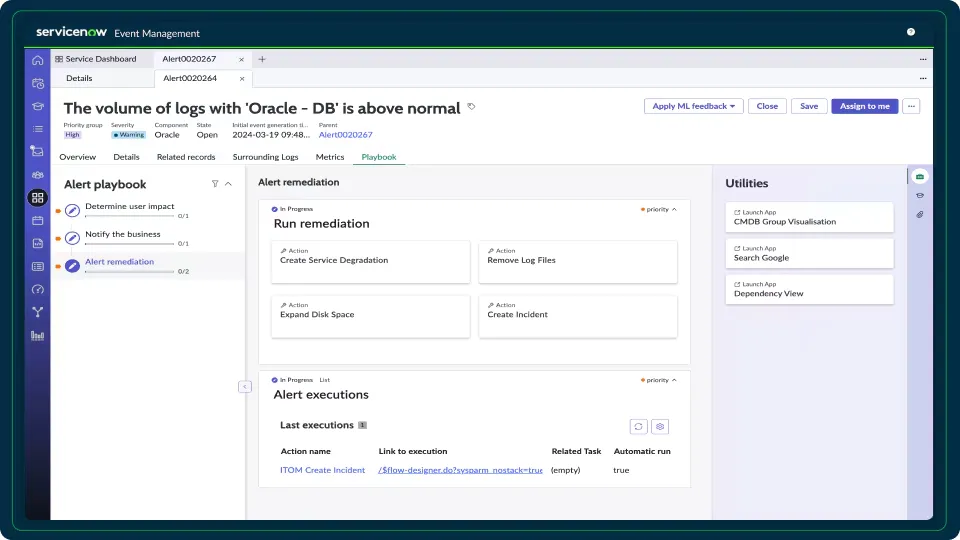Collapse the Alert playbook panel chevron
The width and height of the screenshot is (960, 540).
pyautogui.click(x=228, y=184)
